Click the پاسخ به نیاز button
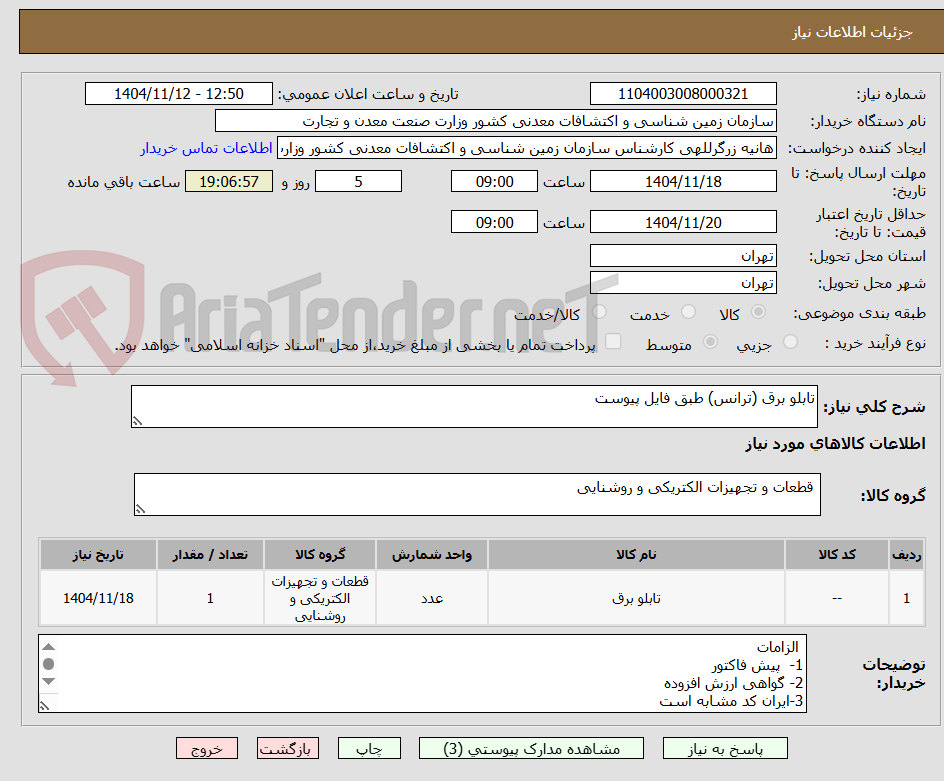 (725, 748)
